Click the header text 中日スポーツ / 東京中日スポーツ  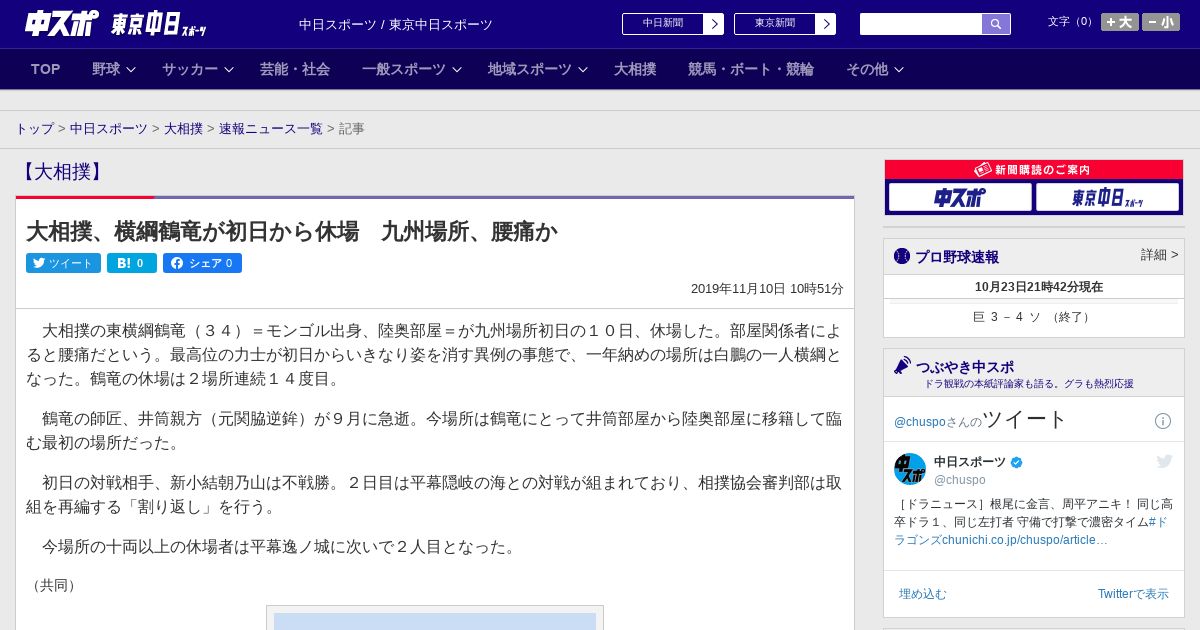[396, 24]
